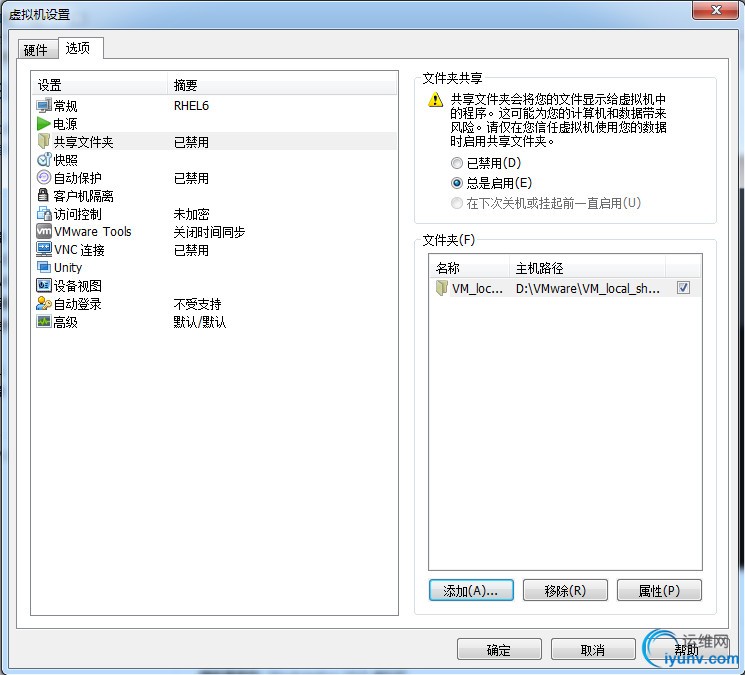Select the 自动保护 settings row label
Screen dimensions: 745x675
point(77,178)
